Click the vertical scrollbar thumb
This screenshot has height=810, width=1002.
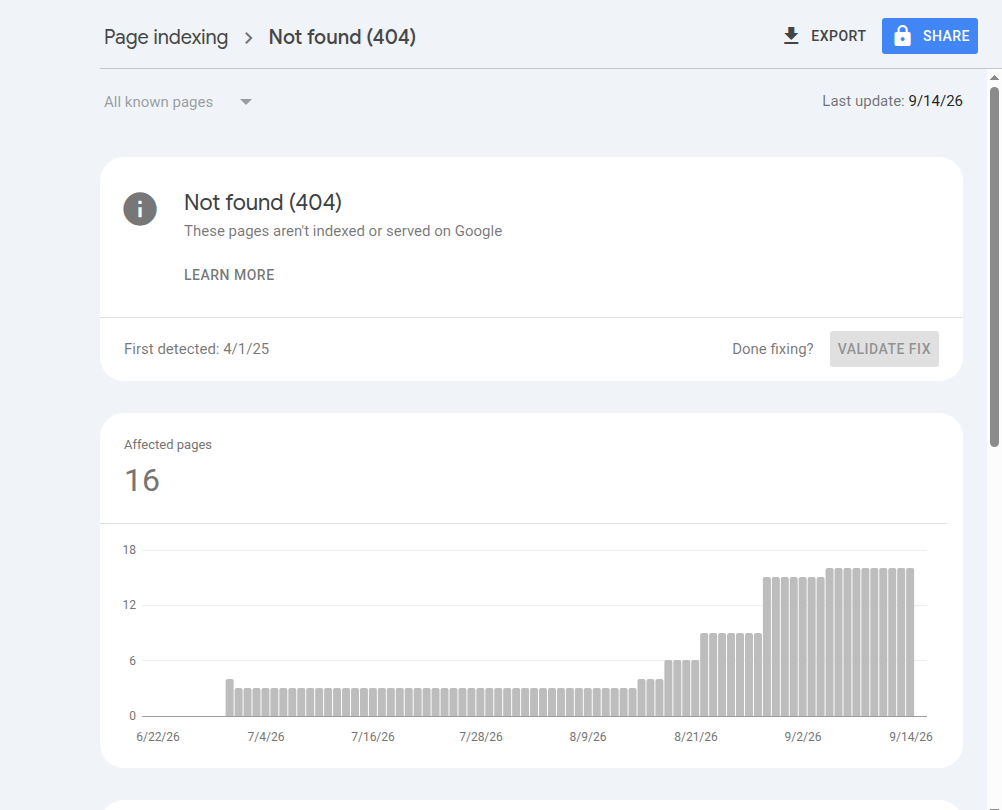tap(994, 266)
